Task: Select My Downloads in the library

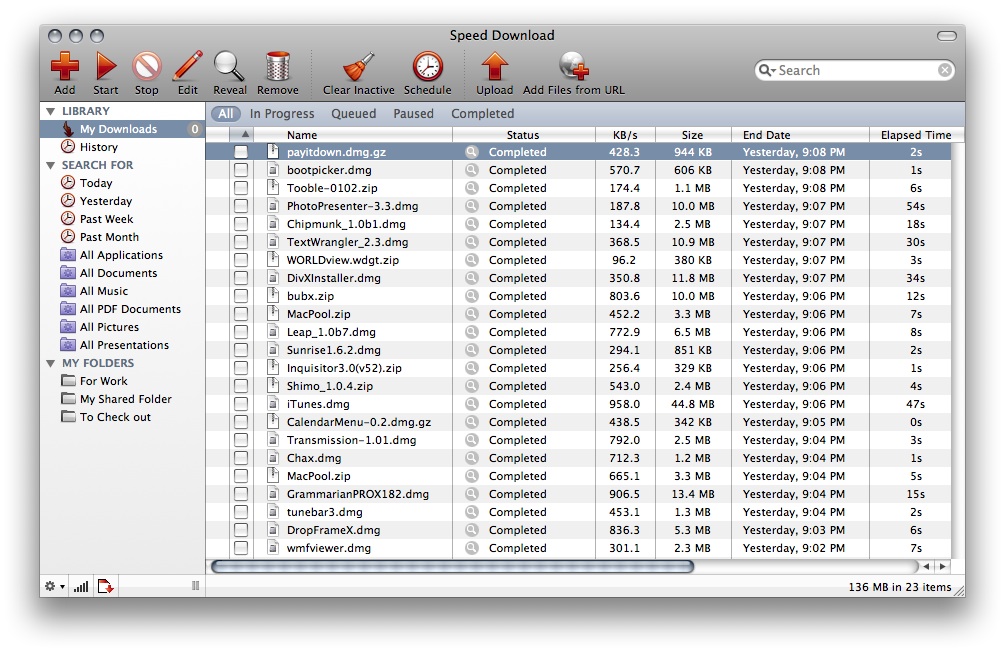Action: [x=122, y=129]
